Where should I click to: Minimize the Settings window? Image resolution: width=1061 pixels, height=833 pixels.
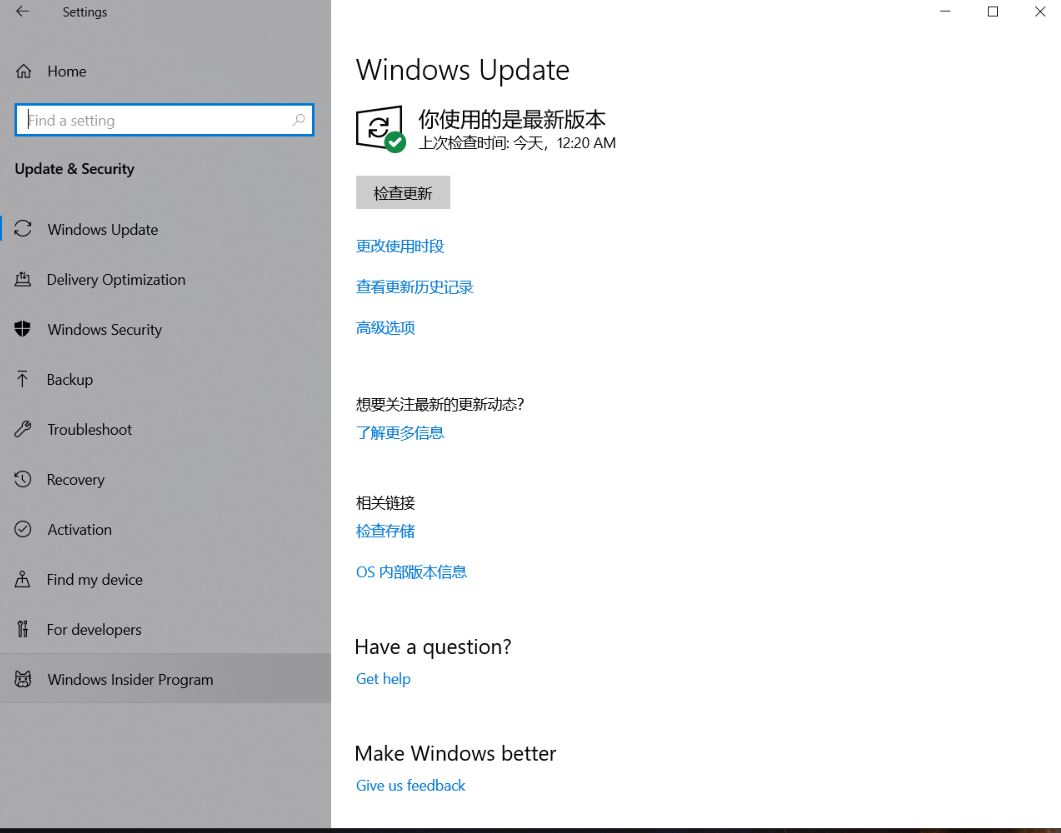pos(945,12)
